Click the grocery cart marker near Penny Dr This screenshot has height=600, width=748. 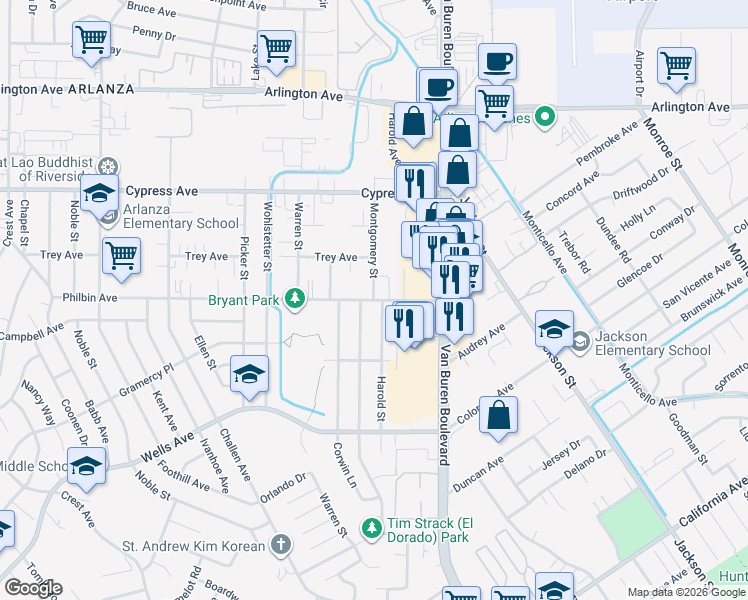[92, 41]
